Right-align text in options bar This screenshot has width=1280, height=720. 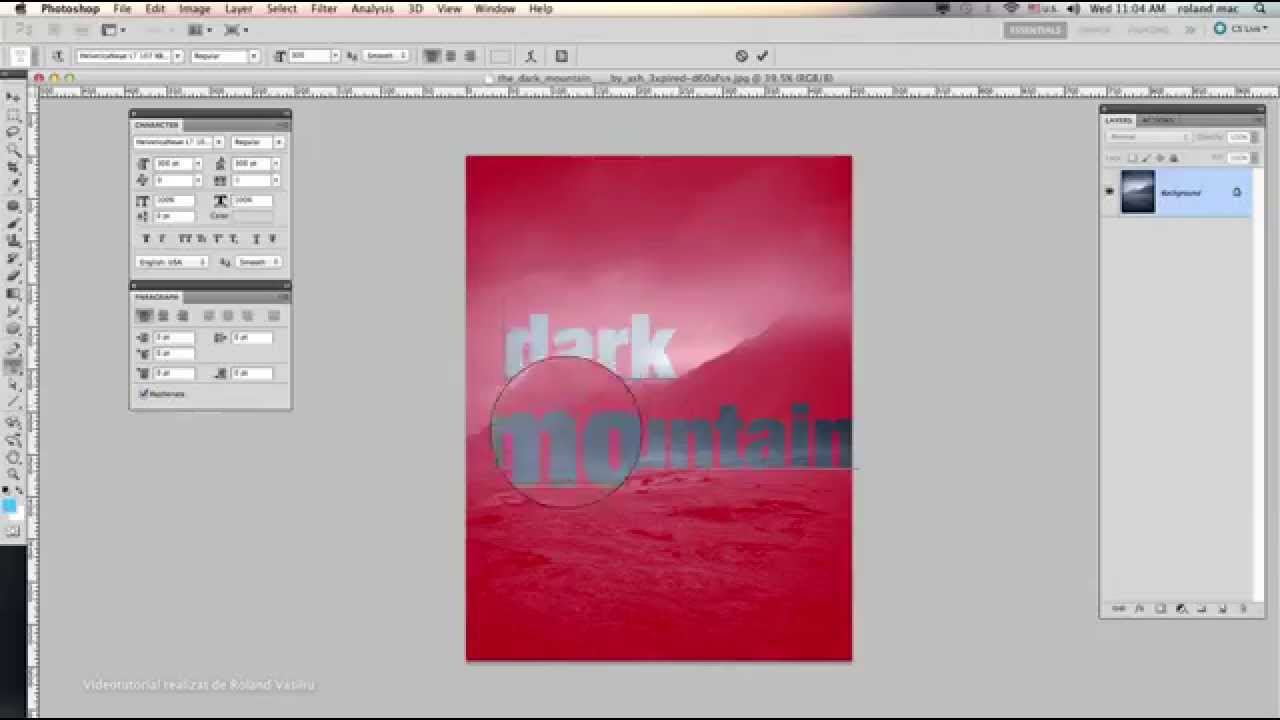pyautogui.click(x=470, y=56)
